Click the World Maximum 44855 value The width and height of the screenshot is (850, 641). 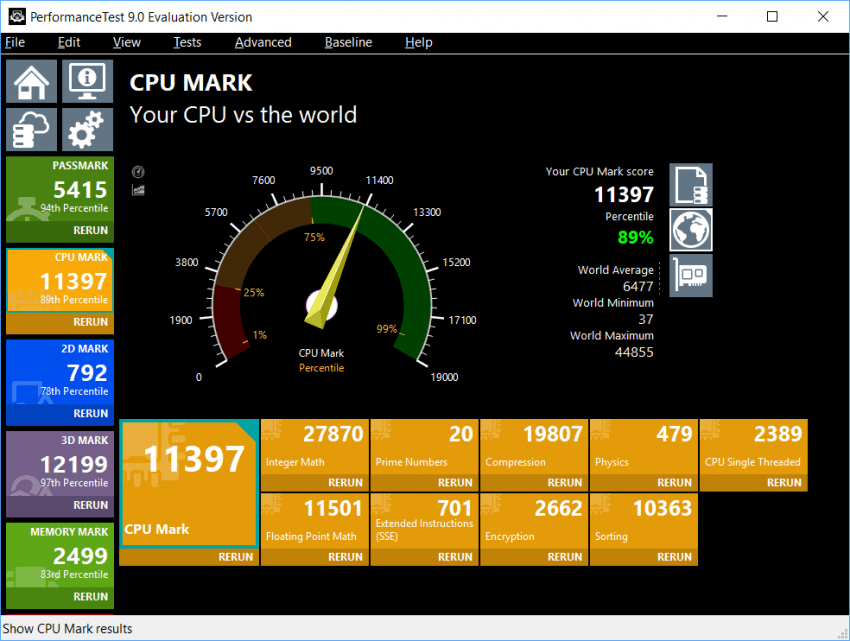634,352
